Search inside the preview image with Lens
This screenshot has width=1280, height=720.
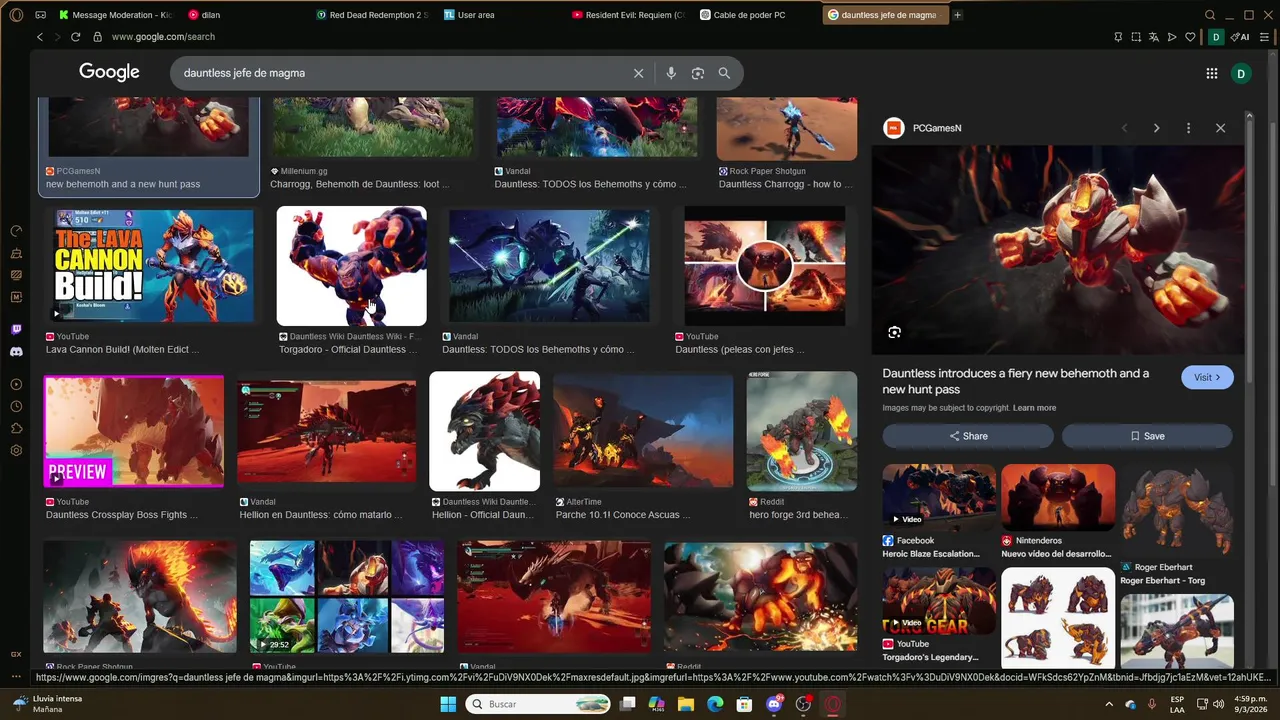[x=894, y=332]
